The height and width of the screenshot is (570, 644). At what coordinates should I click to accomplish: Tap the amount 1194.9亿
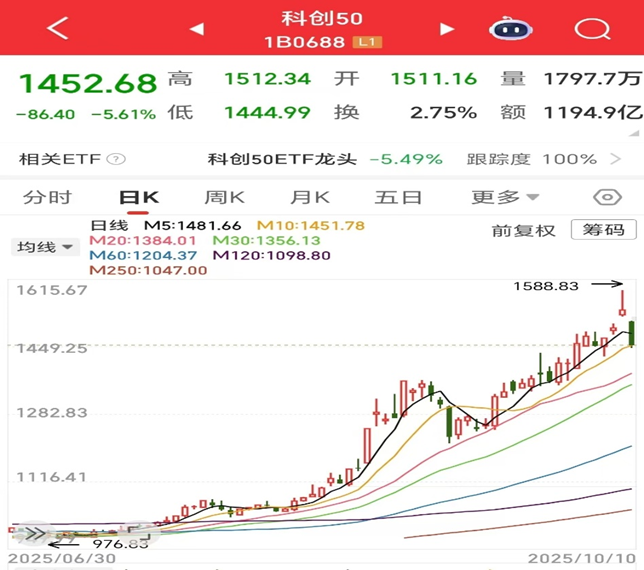click(x=593, y=113)
